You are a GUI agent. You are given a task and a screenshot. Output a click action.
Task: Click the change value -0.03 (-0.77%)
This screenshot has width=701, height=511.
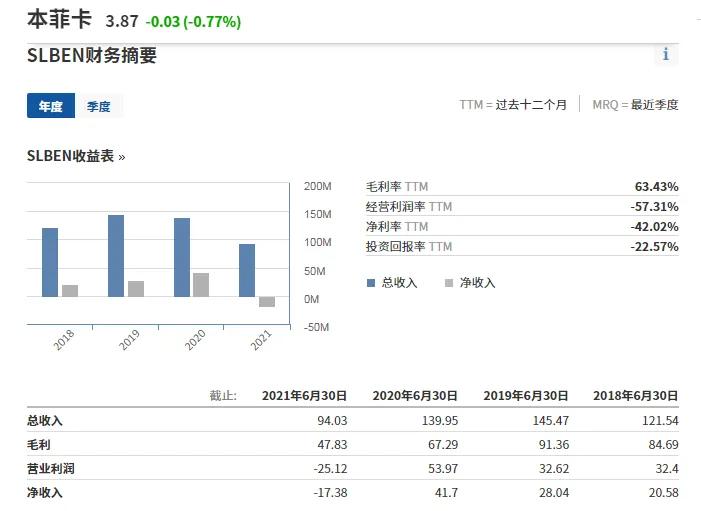(x=193, y=21)
